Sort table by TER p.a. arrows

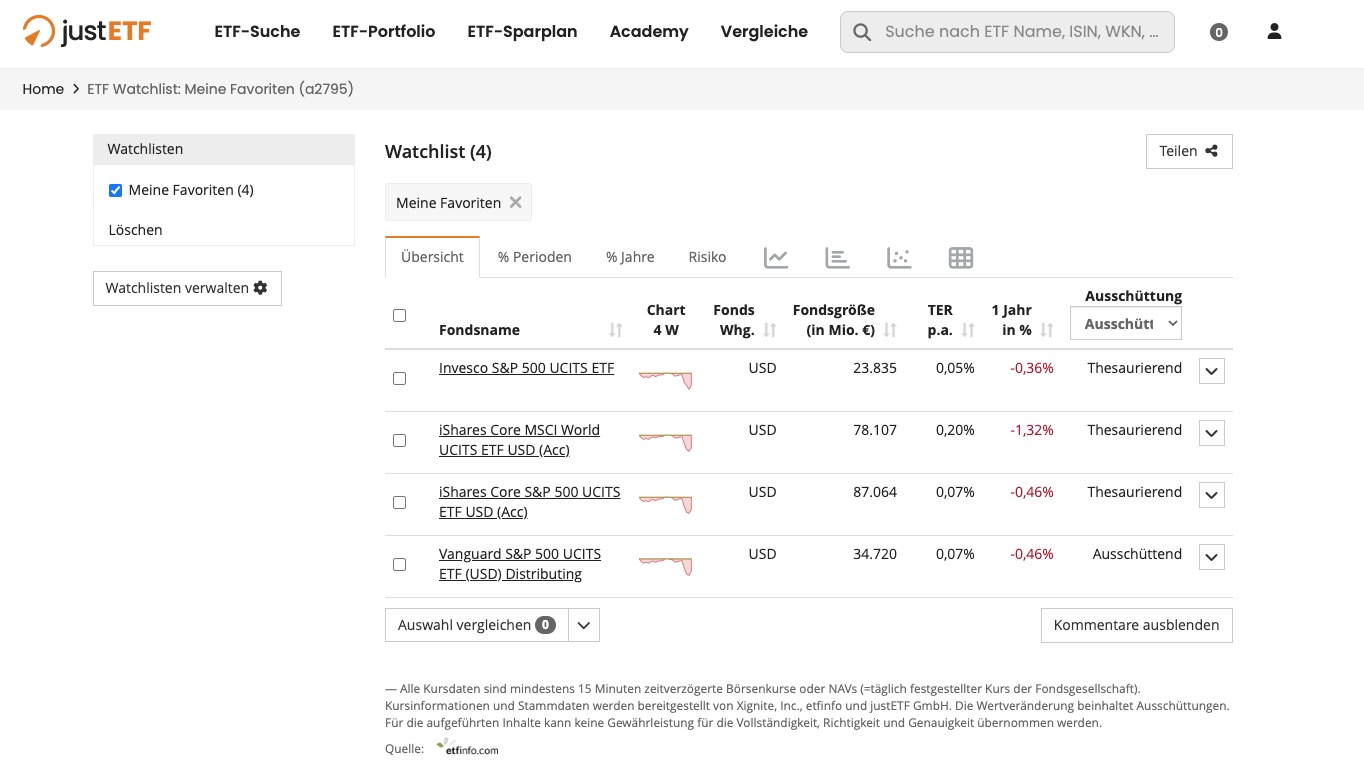coord(968,330)
